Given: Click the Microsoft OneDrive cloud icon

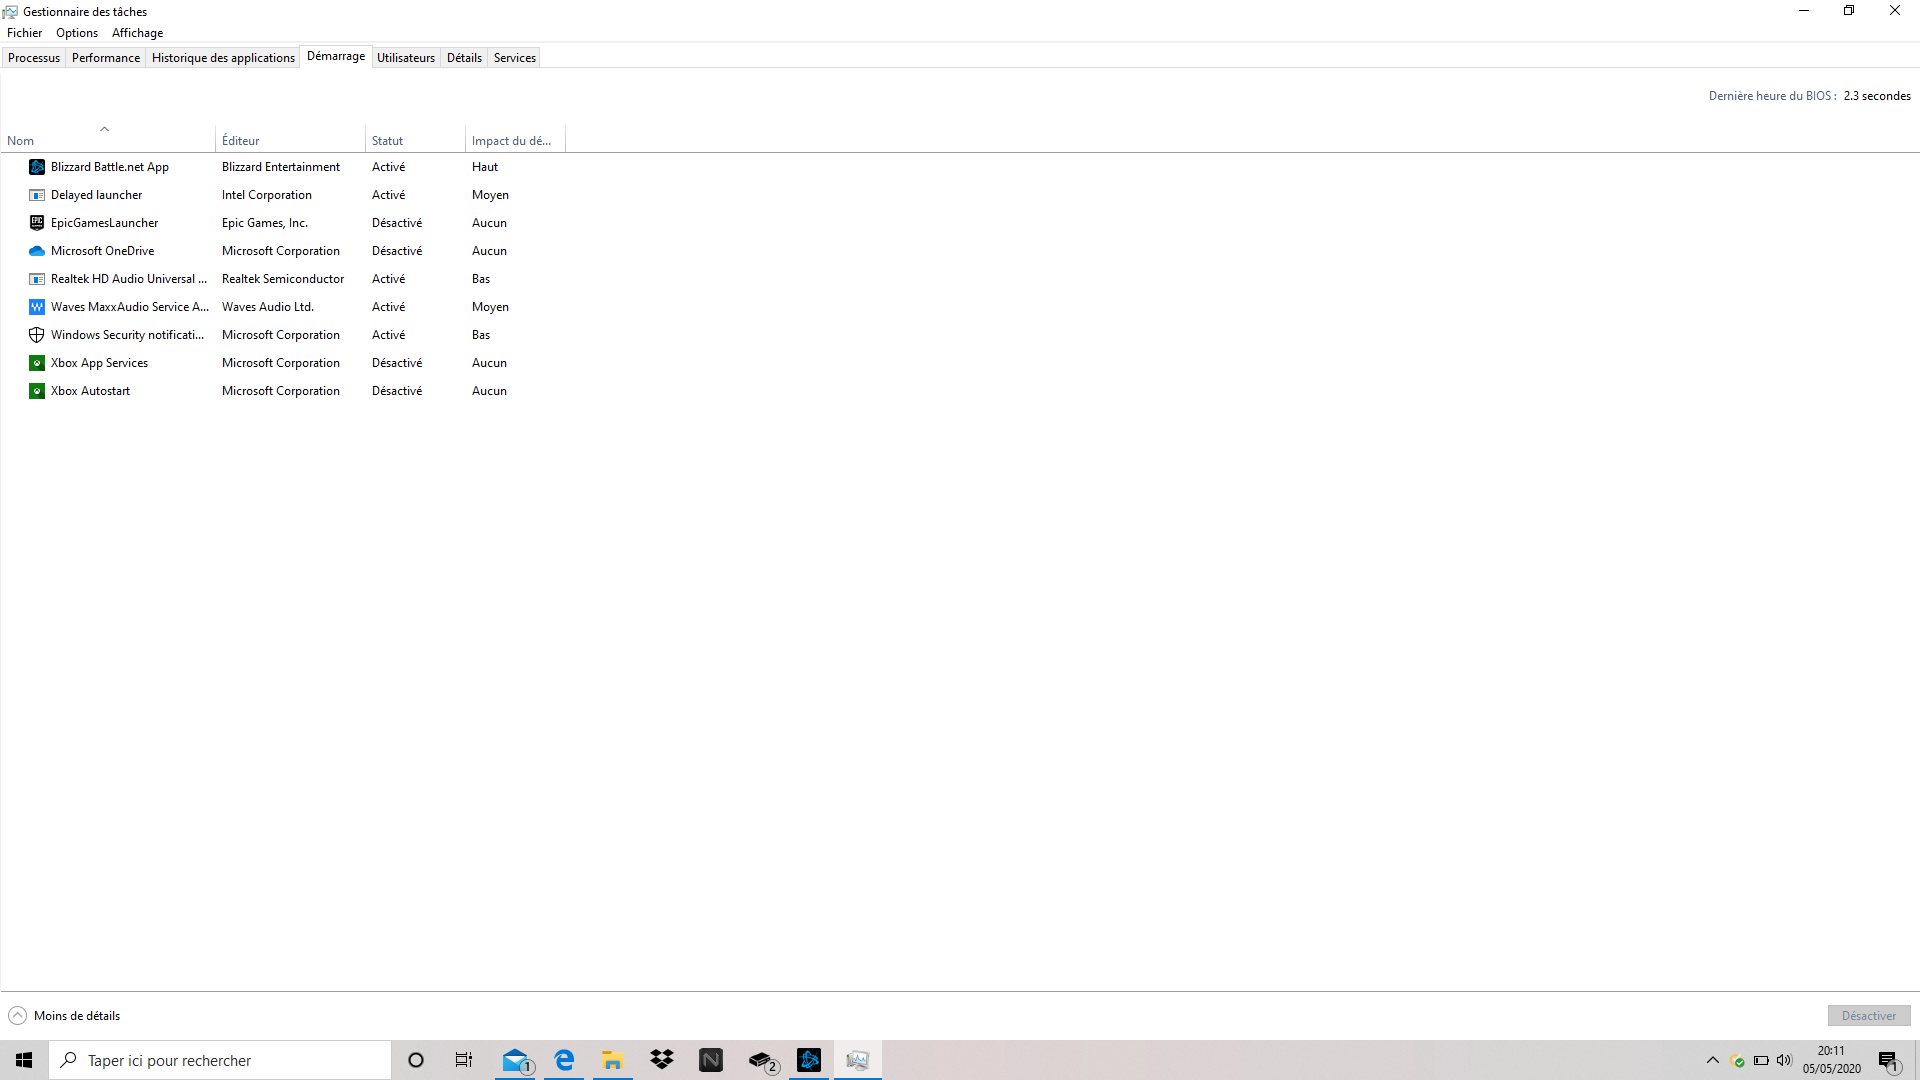Looking at the screenshot, I should pyautogui.click(x=37, y=251).
